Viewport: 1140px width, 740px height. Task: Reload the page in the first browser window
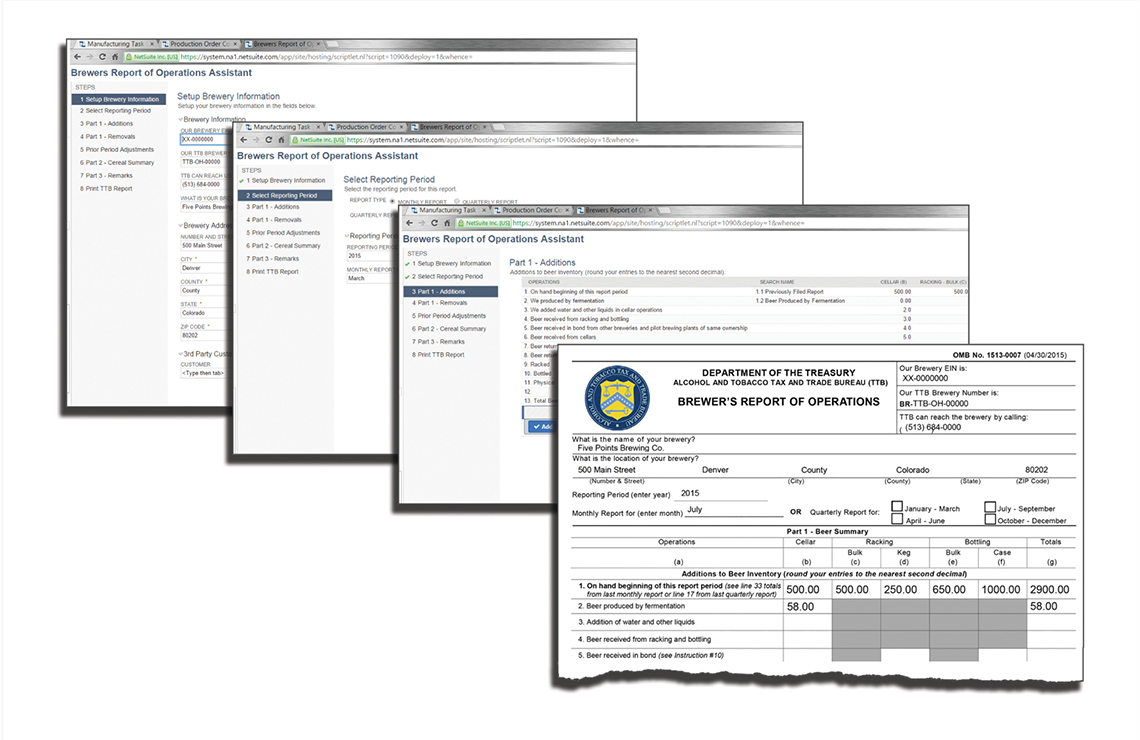pos(101,57)
